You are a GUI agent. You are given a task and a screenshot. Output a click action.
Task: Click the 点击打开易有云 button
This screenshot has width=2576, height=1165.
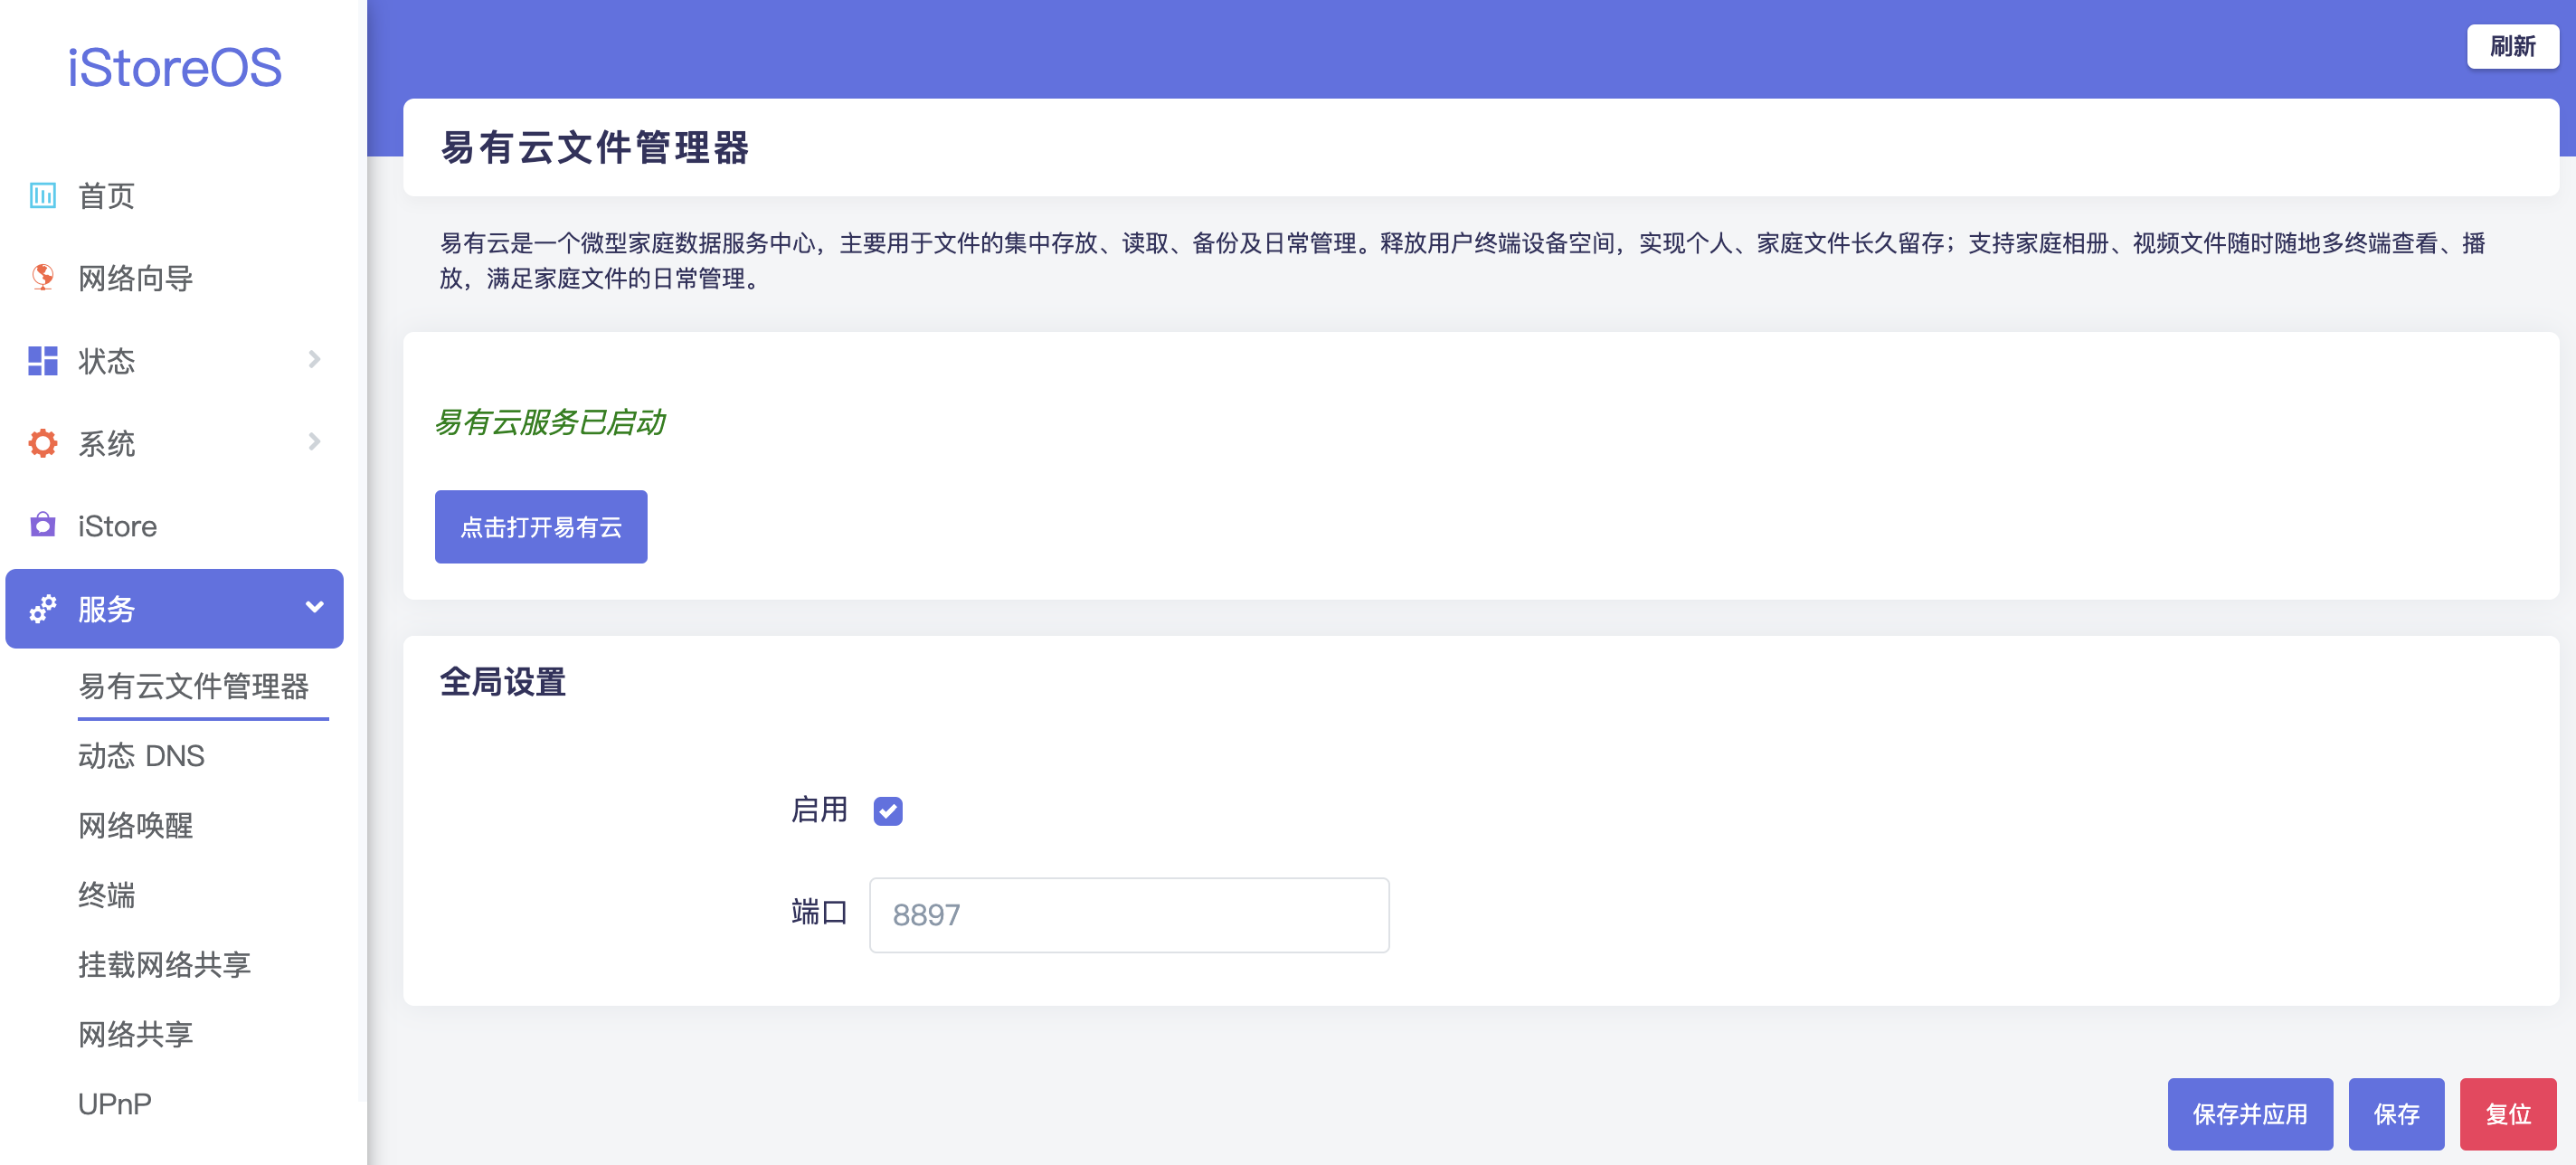coord(541,527)
